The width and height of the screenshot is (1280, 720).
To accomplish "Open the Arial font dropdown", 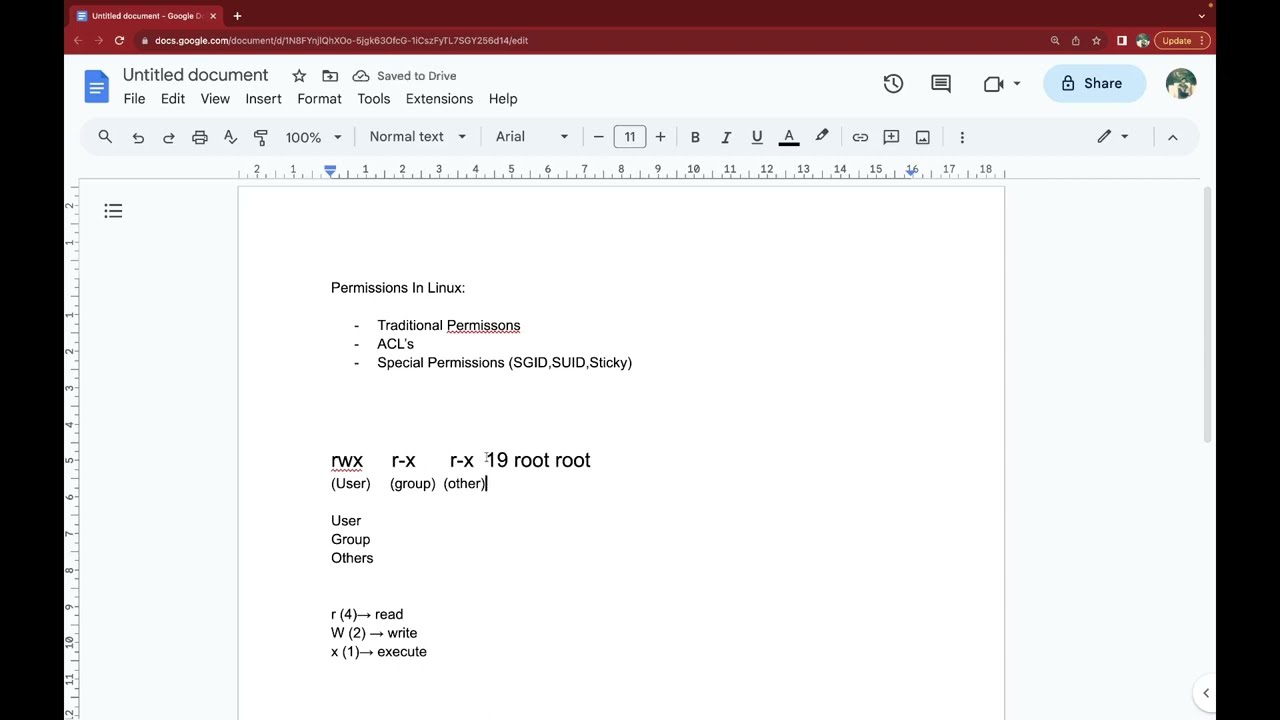I will [531, 137].
